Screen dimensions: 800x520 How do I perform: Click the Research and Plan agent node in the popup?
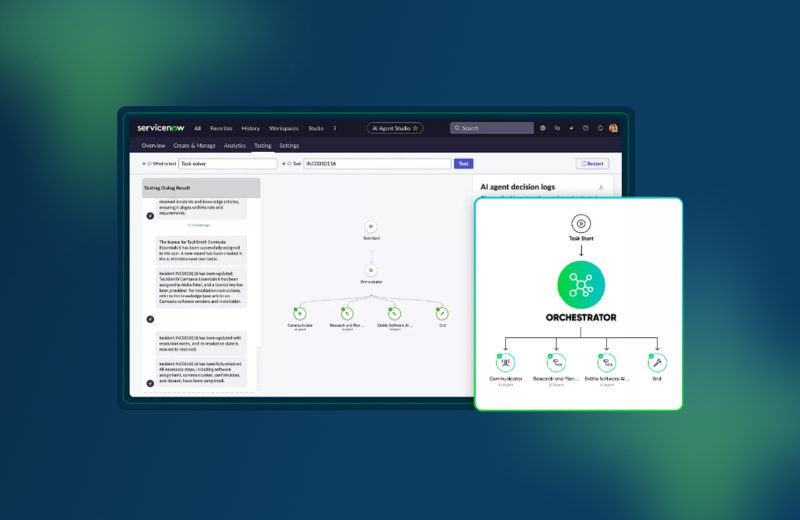555,362
